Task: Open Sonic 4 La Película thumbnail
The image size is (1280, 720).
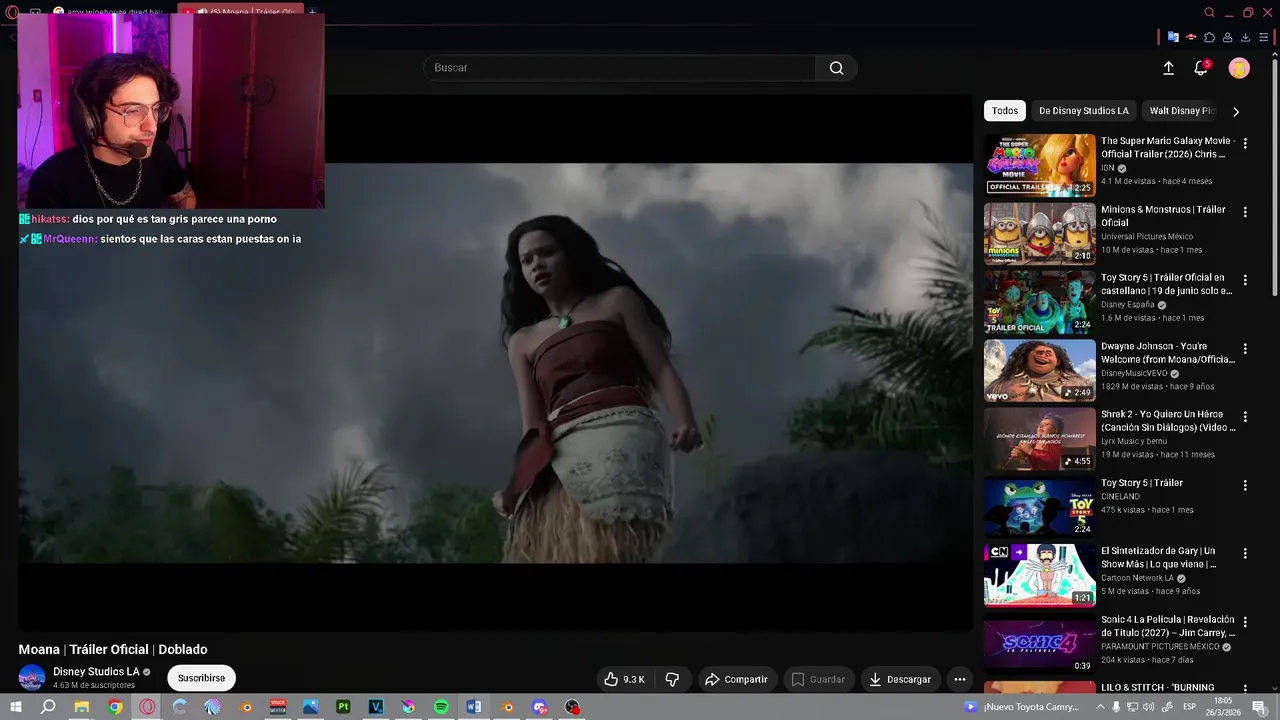Action: click(x=1040, y=643)
